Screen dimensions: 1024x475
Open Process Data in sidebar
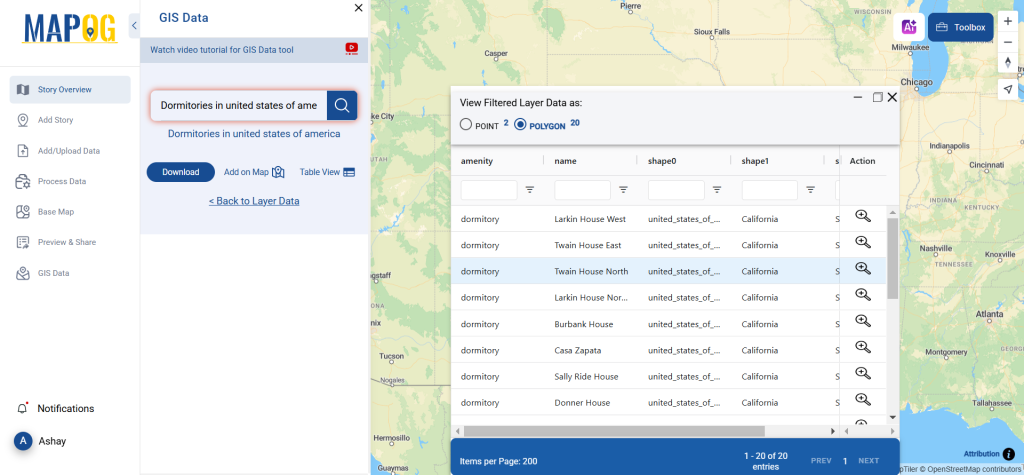click(x=62, y=181)
